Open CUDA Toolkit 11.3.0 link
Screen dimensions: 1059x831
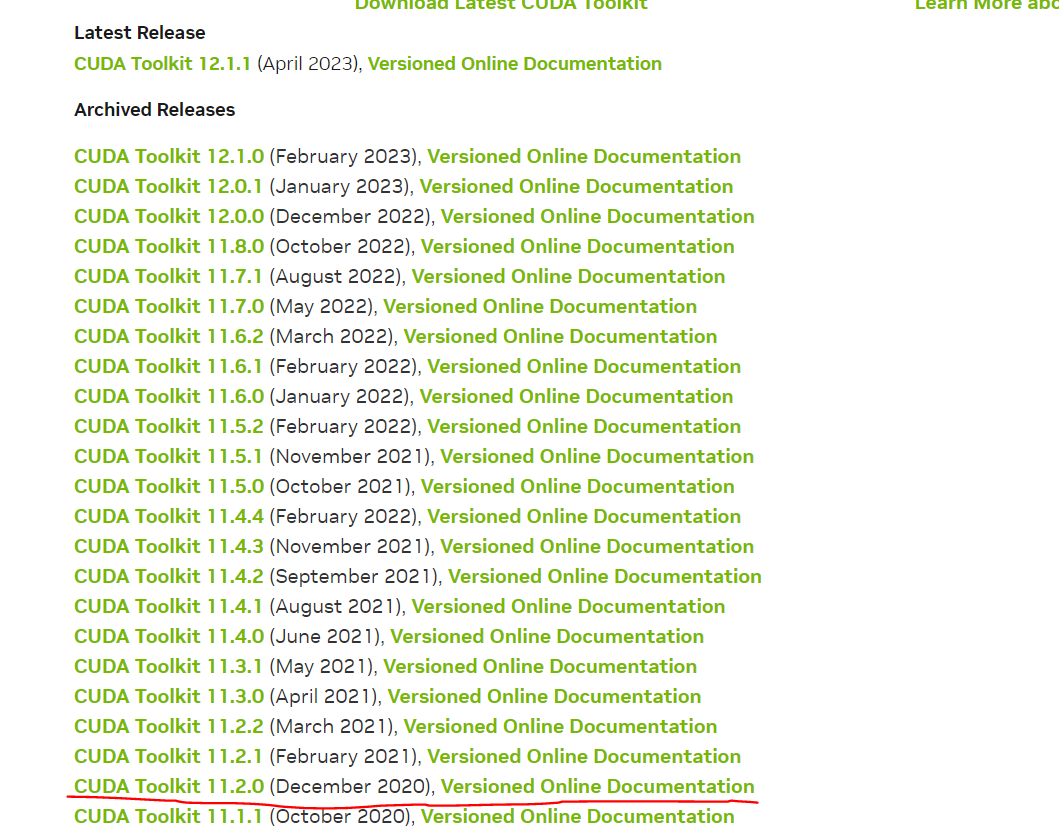[169, 696]
